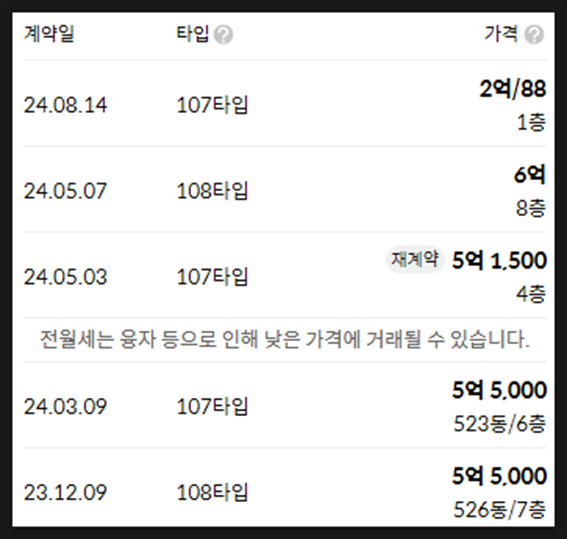Open the 5억 1,500 price entry
Viewport: 567px width, 539px height.
coord(499,260)
